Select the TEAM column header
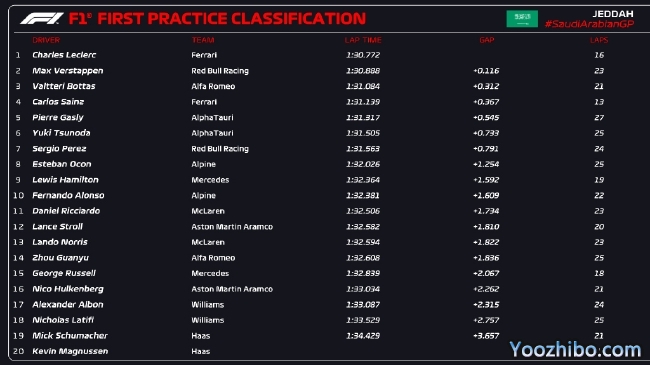This screenshot has width=650, height=365. pyautogui.click(x=203, y=40)
